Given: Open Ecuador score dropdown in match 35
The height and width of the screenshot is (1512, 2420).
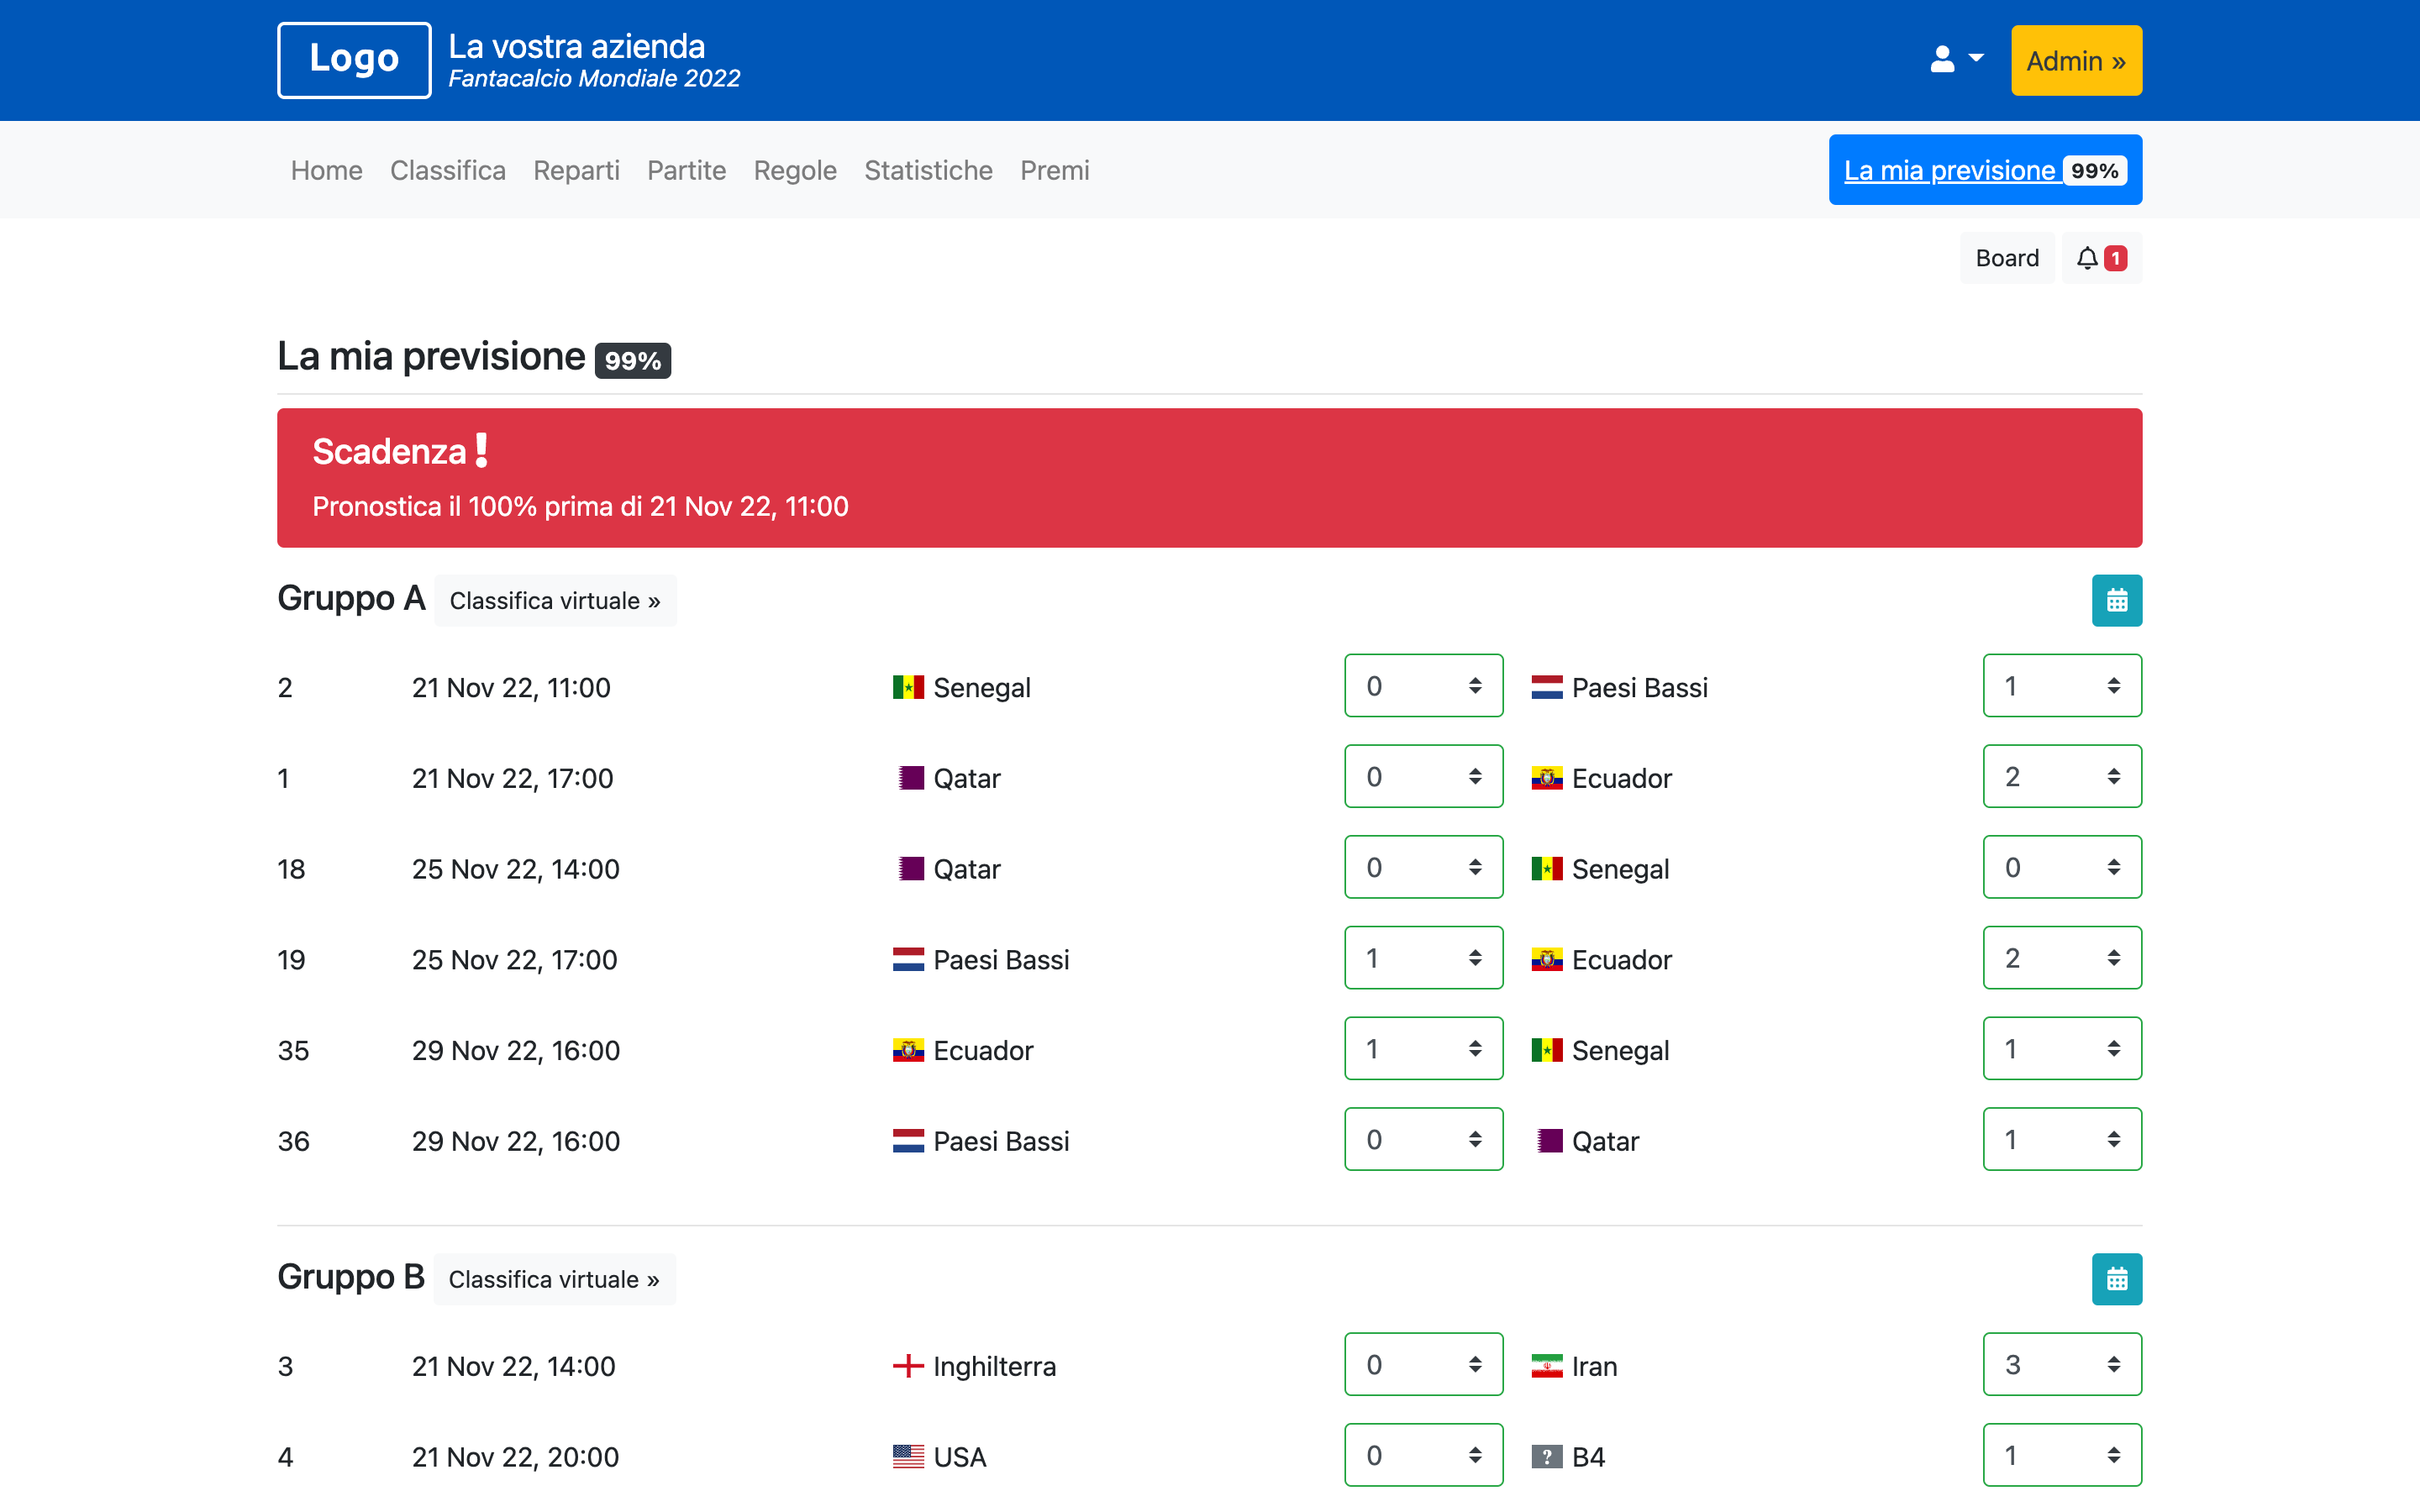Looking at the screenshot, I should [x=1424, y=1049].
